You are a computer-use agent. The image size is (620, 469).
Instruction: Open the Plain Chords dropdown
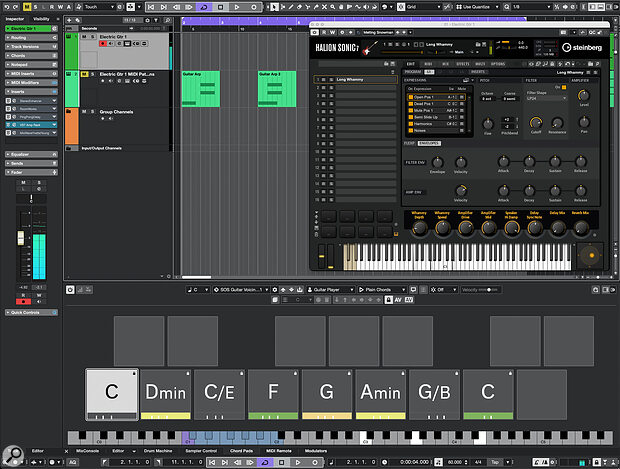[382, 289]
